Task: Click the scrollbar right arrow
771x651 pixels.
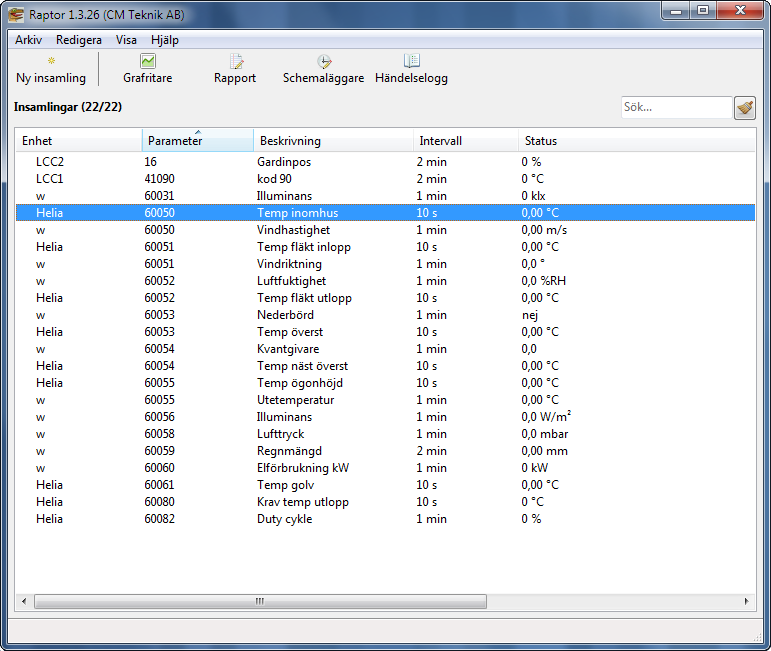Action: tap(746, 601)
